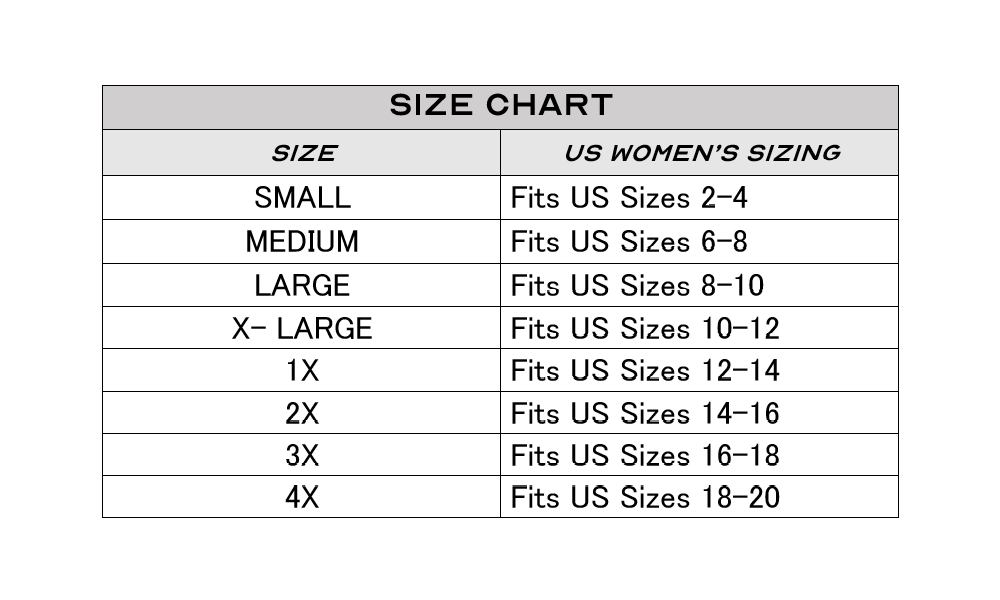Image resolution: width=1000 pixels, height=600 pixels.
Task: Click the Fits US Sizes 2-4 cell
Action: [x=700, y=198]
